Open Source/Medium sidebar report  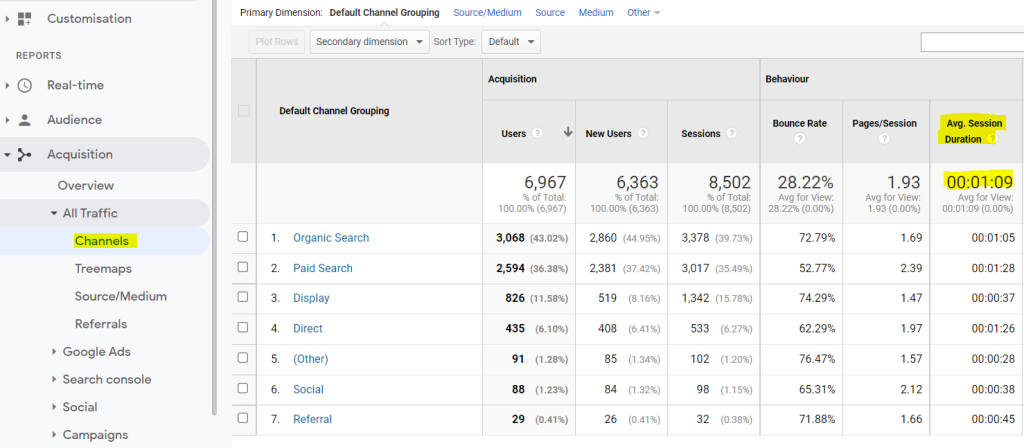point(121,296)
